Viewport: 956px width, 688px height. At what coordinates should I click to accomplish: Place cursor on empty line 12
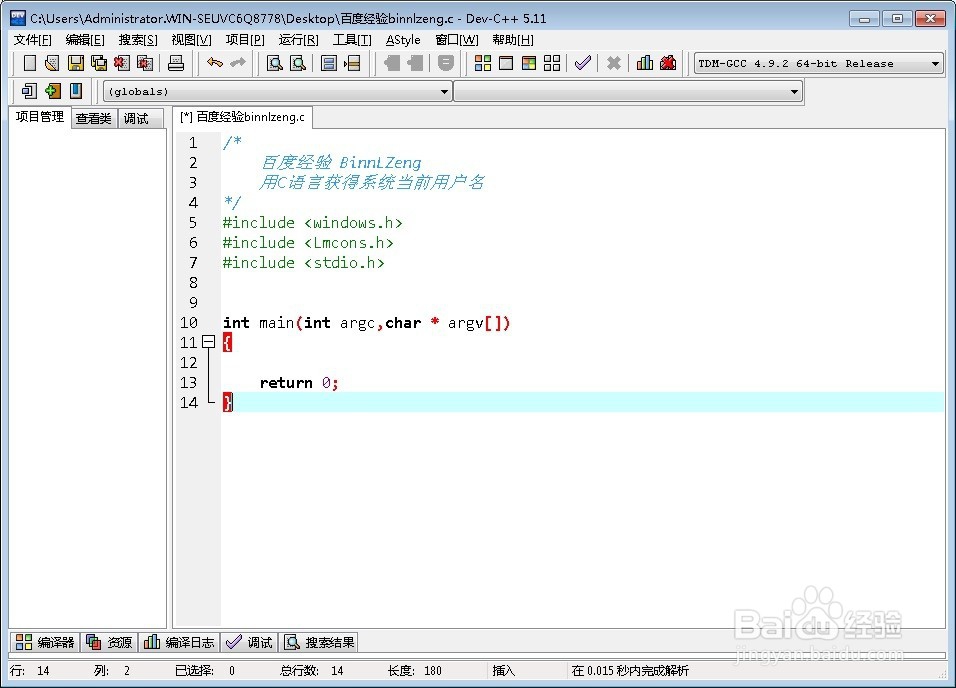pos(582,362)
